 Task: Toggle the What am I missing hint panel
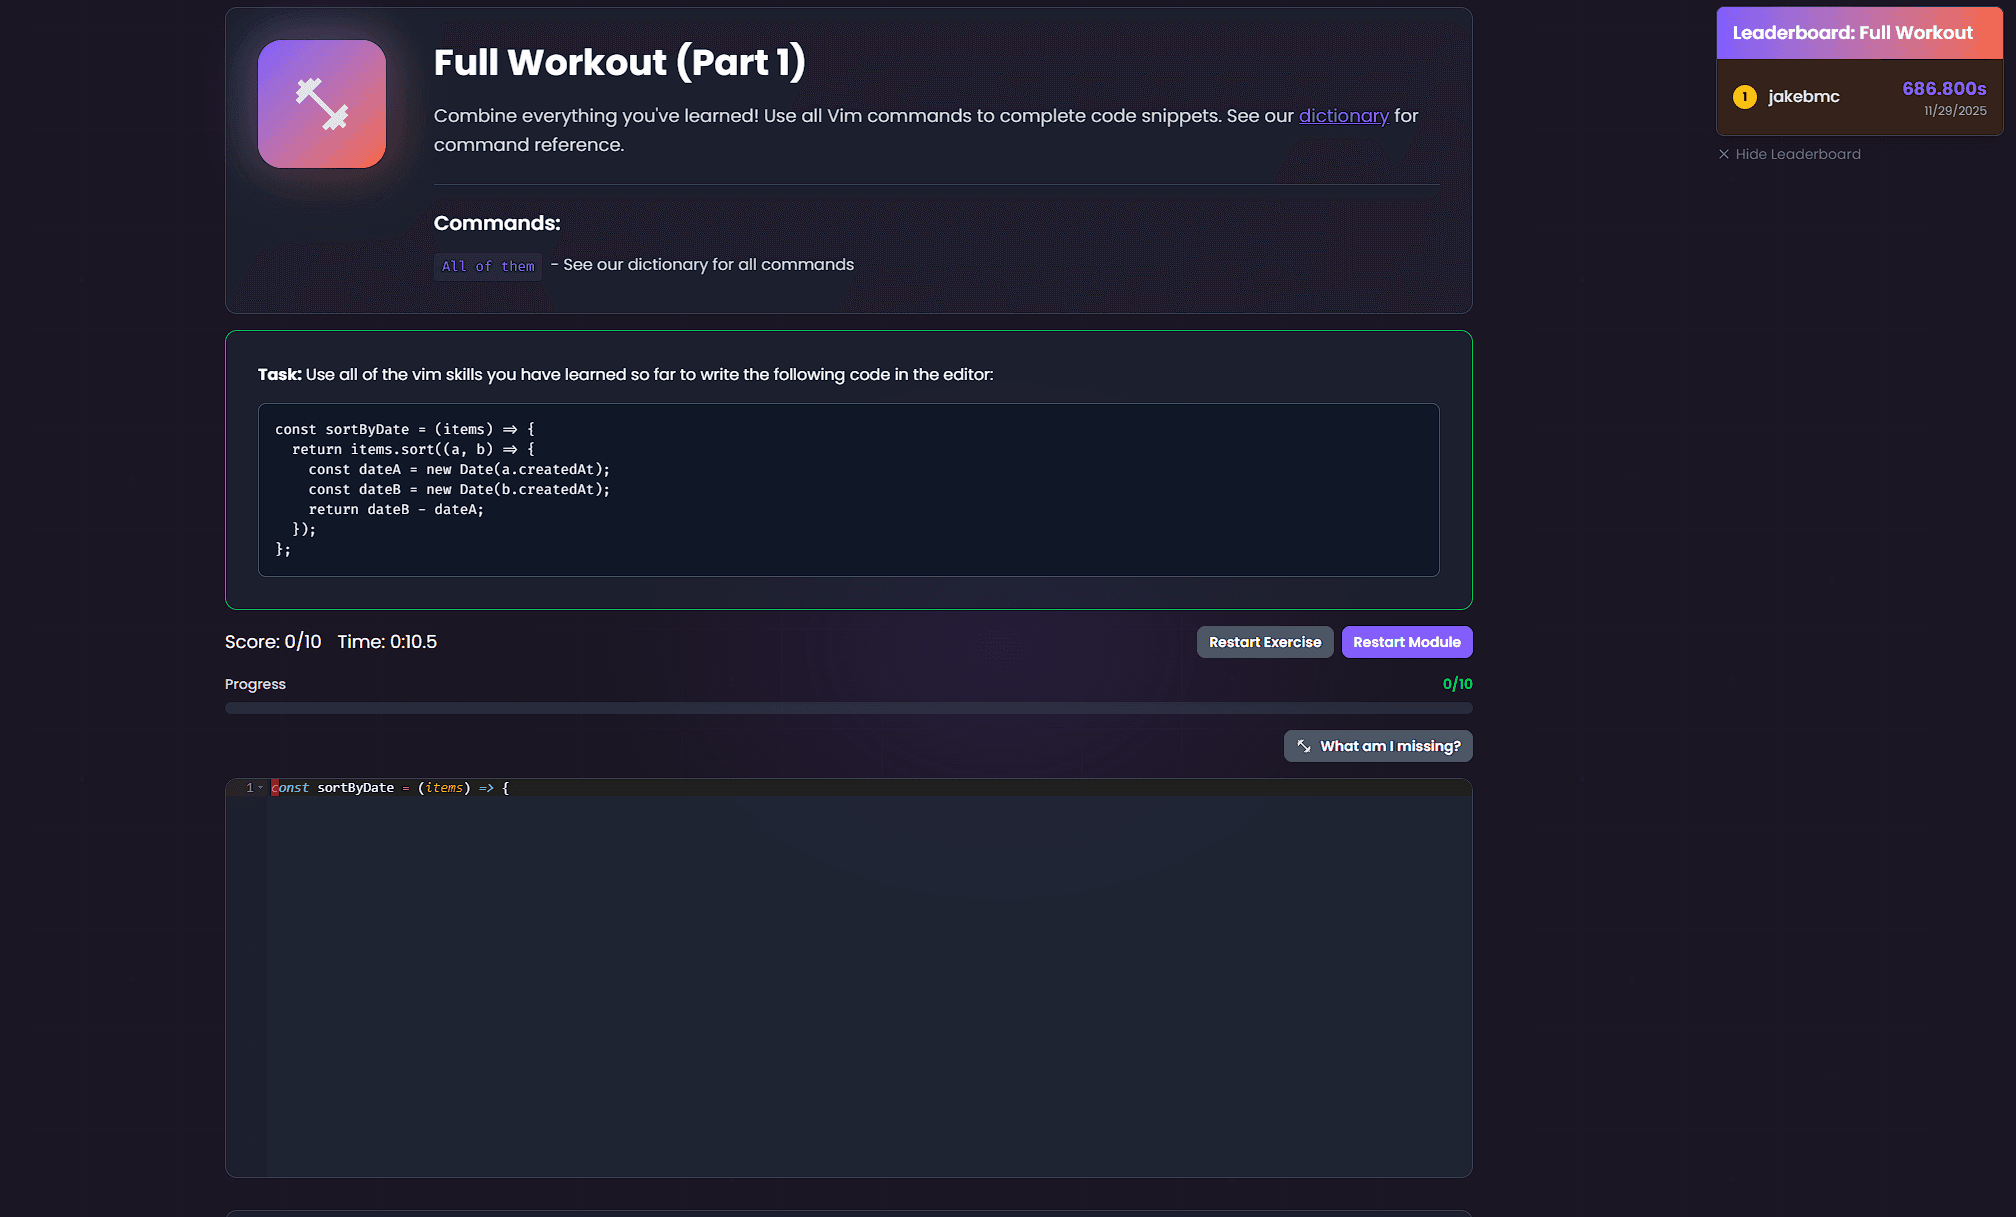(x=1378, y=746)
